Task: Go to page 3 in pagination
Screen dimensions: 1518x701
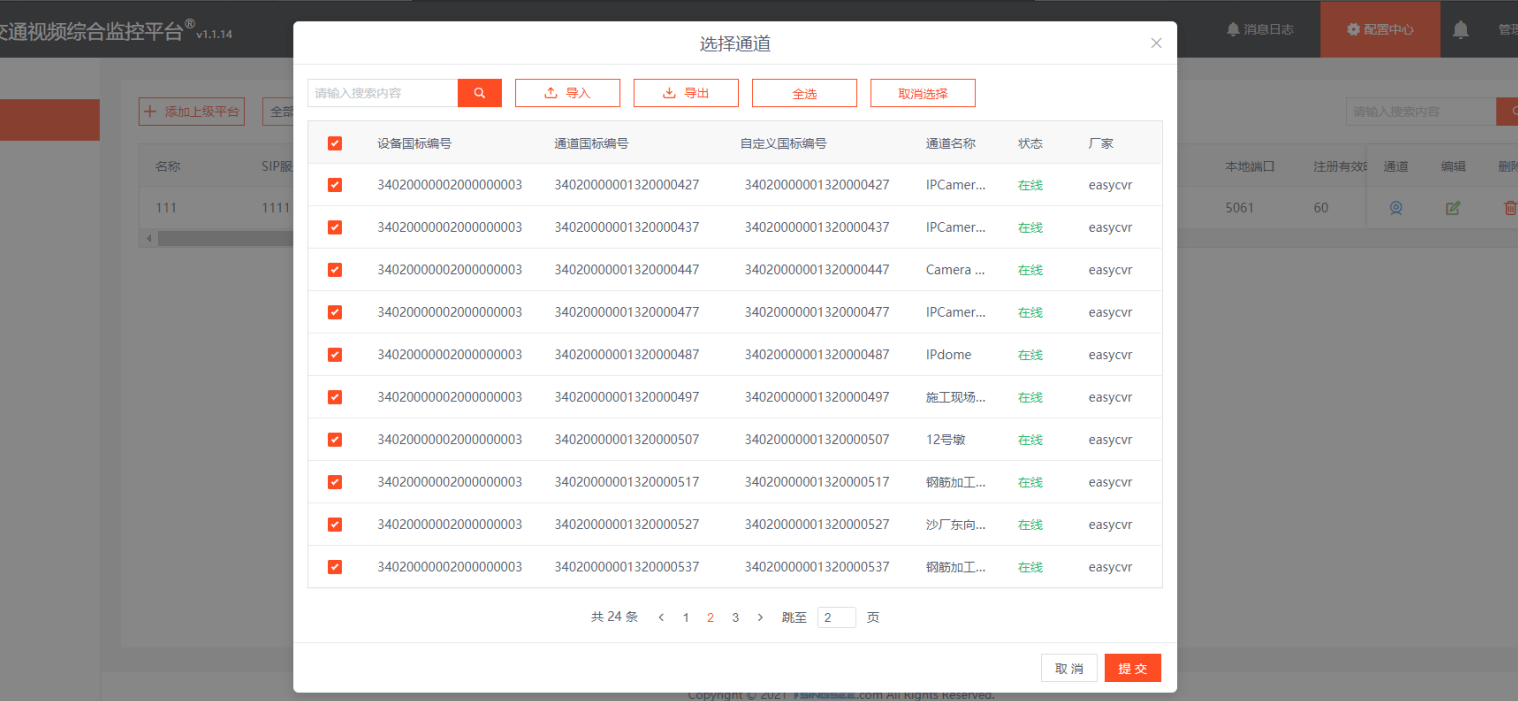Action: (735, 618)
